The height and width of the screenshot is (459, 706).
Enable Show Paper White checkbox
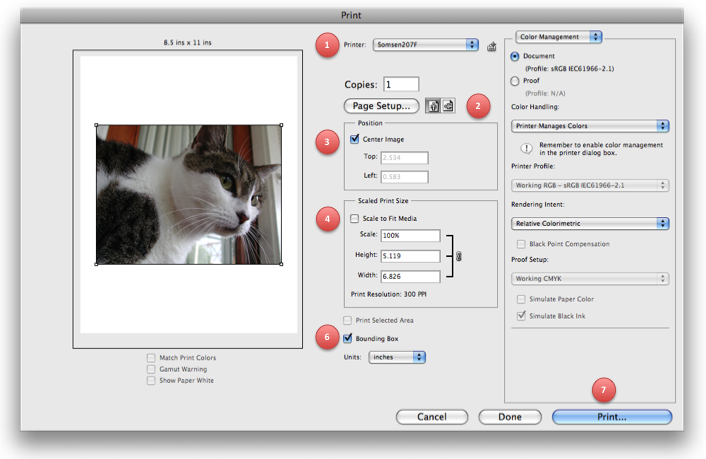point(151,381)
